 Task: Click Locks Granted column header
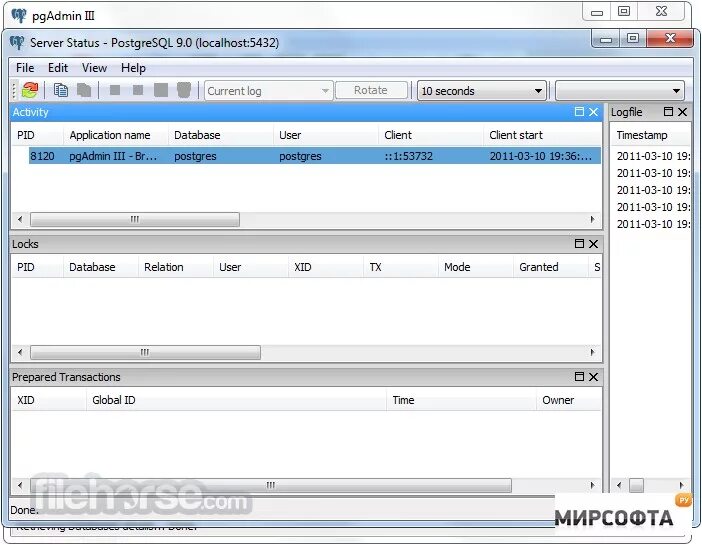coord(551,267)
